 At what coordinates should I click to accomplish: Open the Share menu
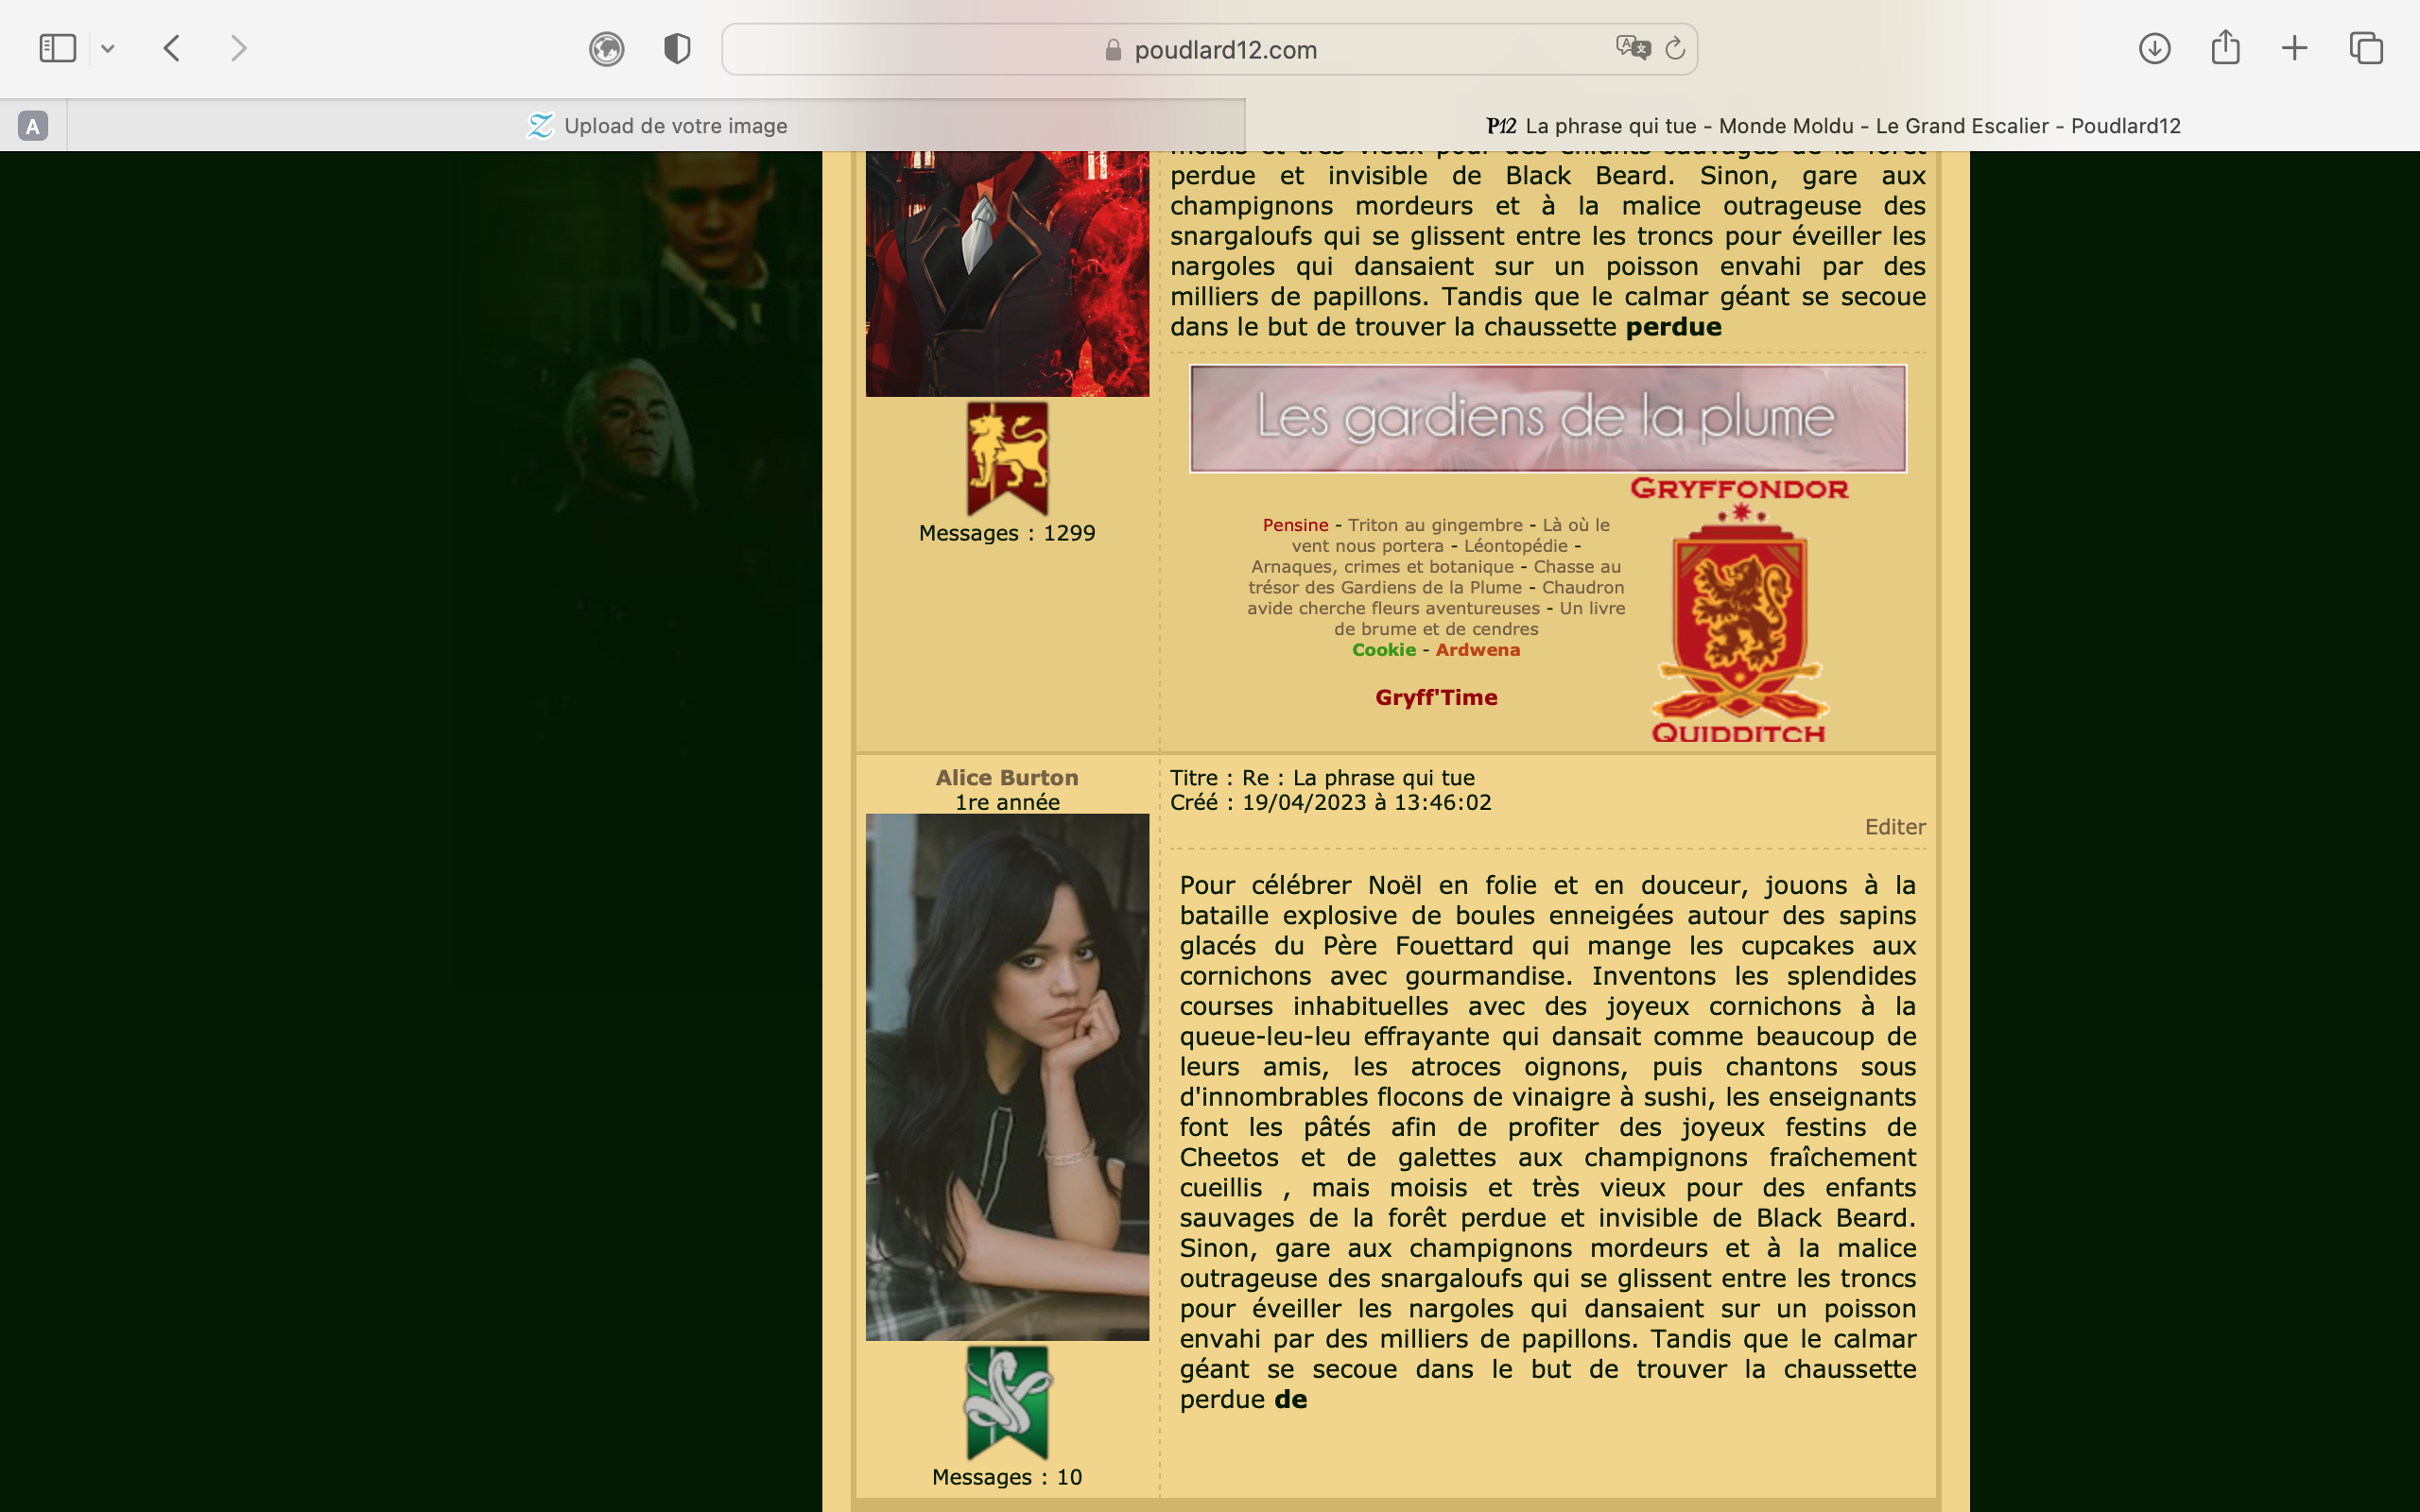click(2225, 48)
